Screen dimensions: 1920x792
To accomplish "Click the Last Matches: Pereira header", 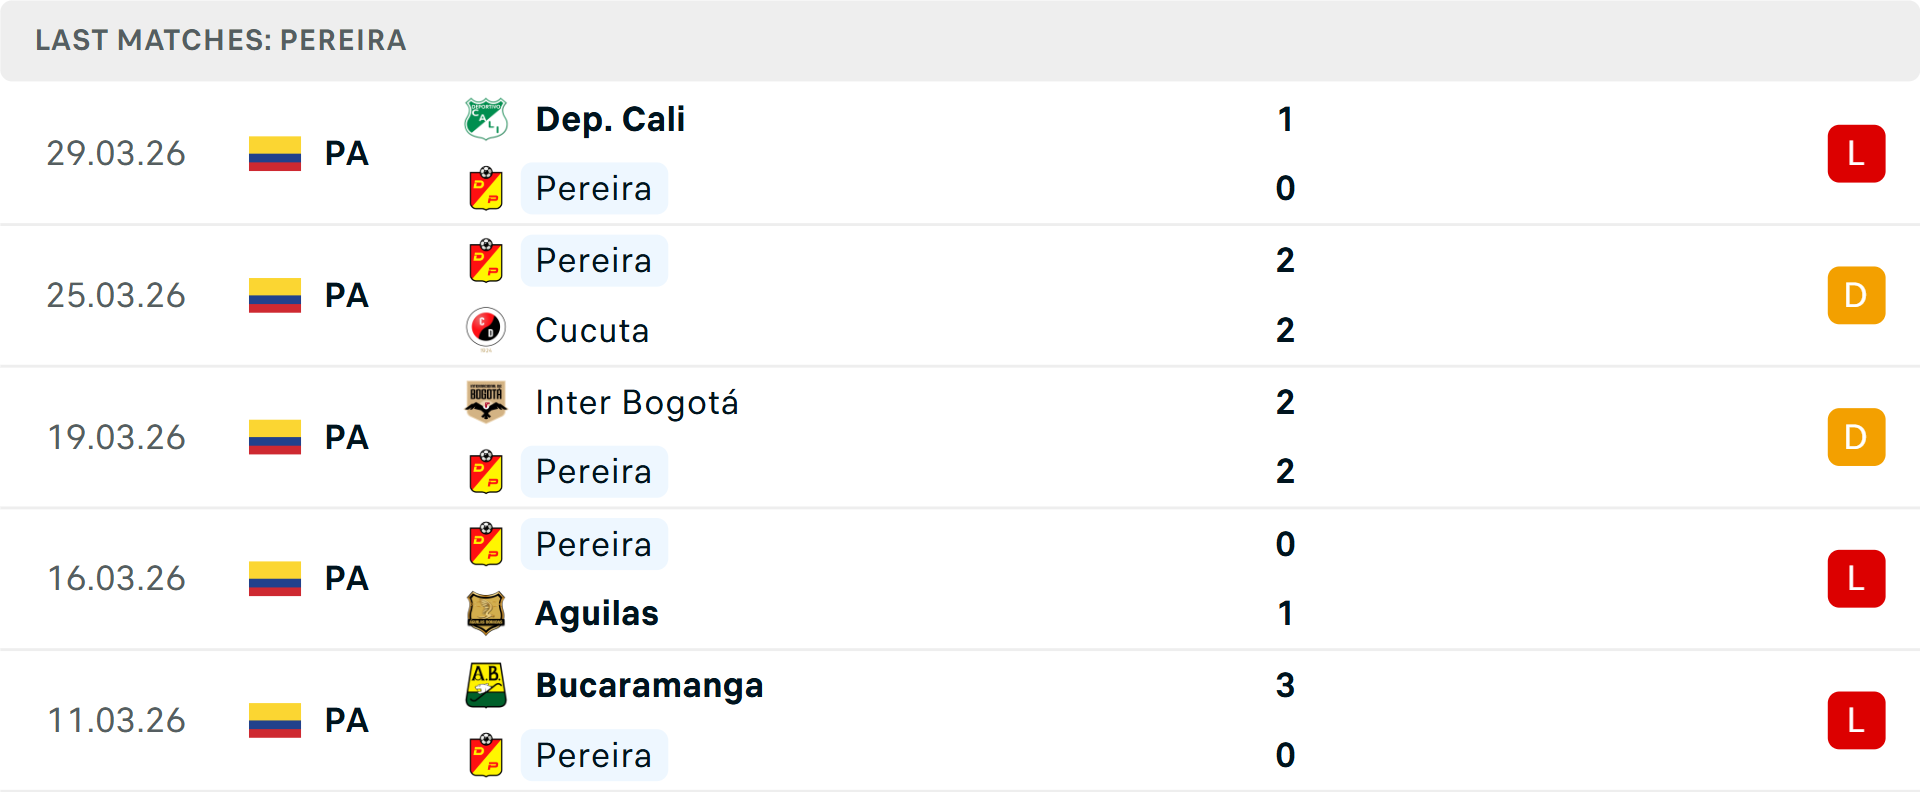I will [x=221, y=40].
